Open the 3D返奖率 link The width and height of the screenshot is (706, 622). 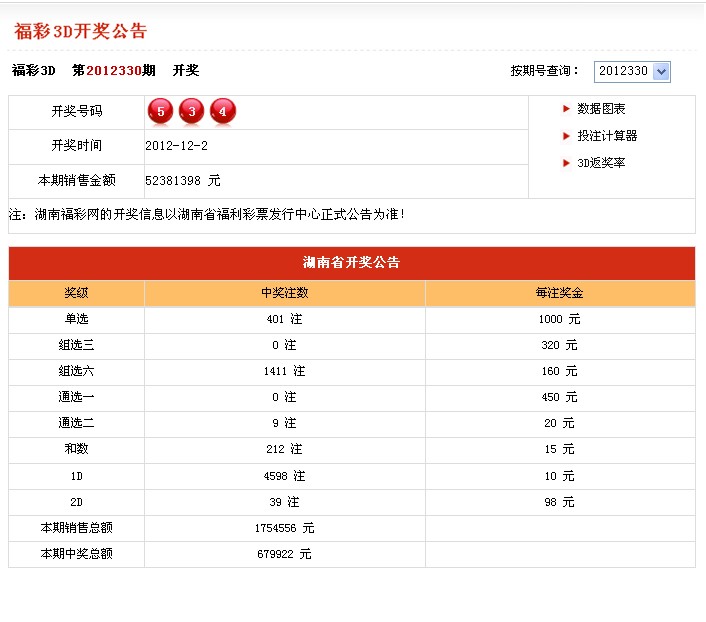pyautogui.click(x=601, y=163)
